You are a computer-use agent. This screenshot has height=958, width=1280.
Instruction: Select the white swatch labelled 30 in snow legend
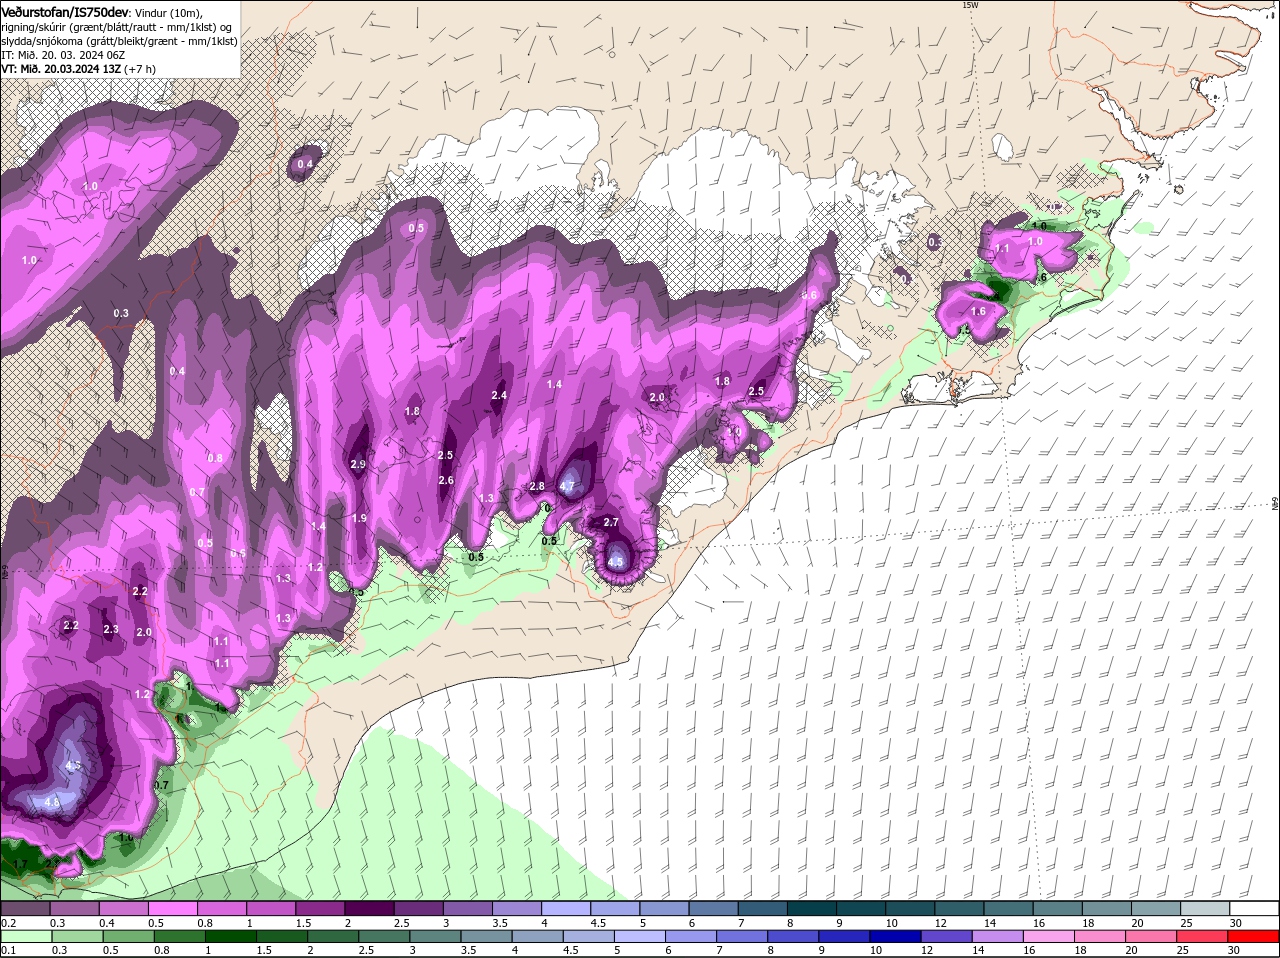point(1254,909)
